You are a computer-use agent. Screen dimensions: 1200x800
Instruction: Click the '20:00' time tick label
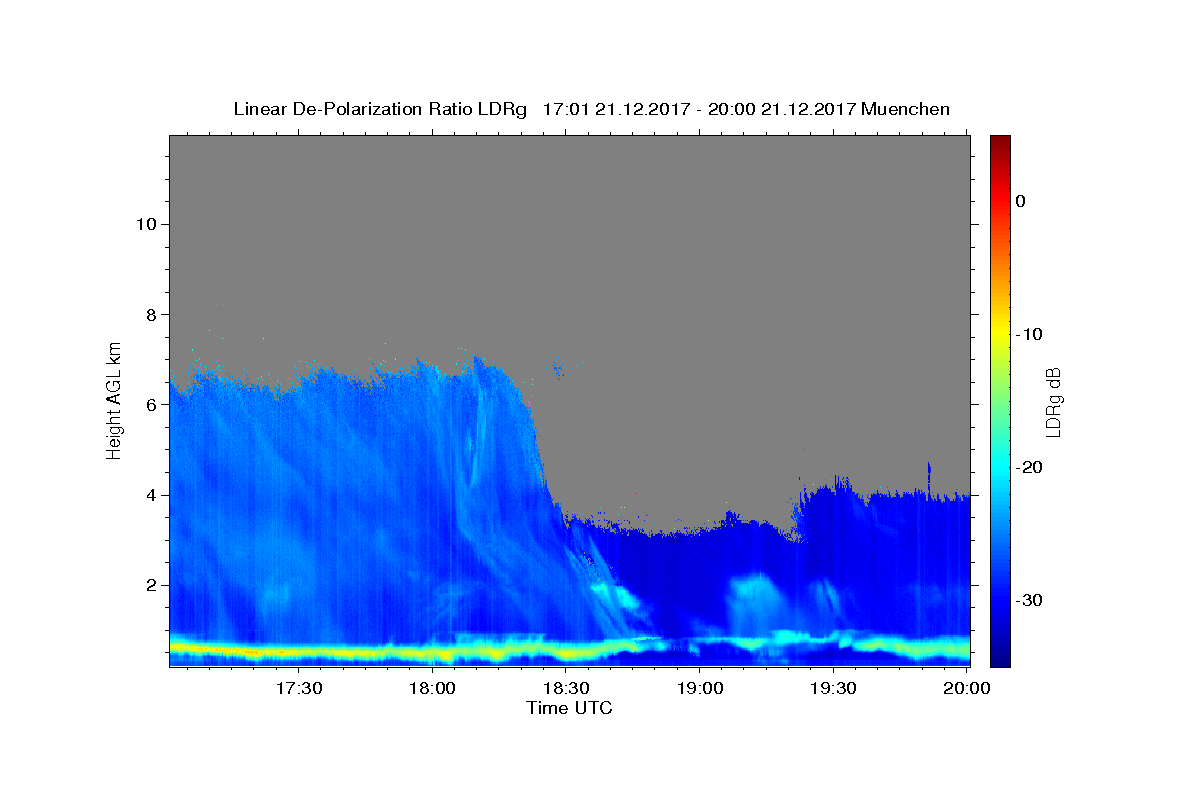pyautogui.click(x=967, y=688)
